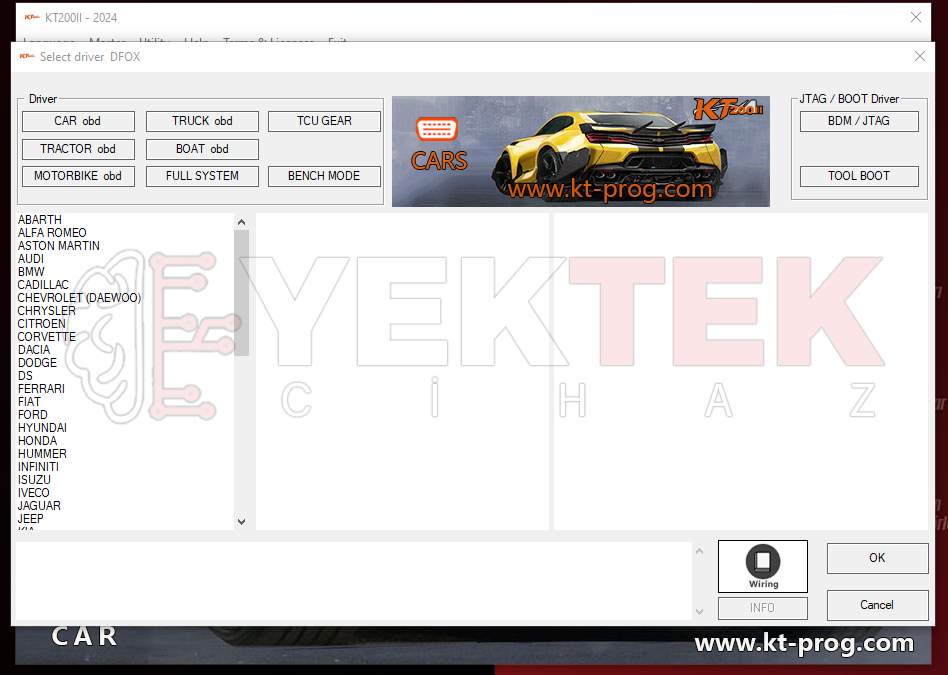The width and height of the screenshot is (948, 675).
Task: Choose the TCU GEAR driver mode
Action: point(326,121)
